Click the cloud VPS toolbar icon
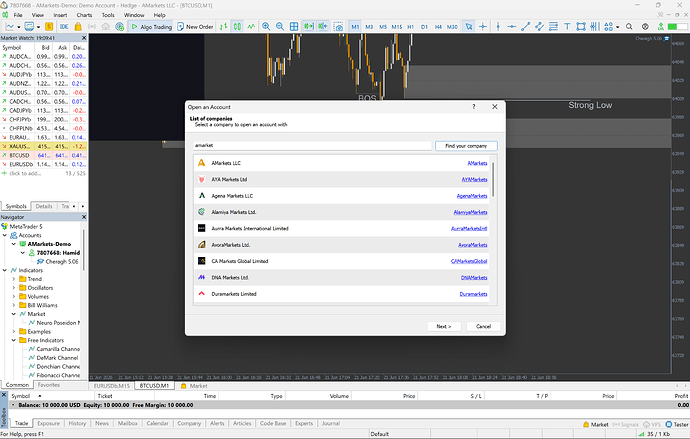 106,27
